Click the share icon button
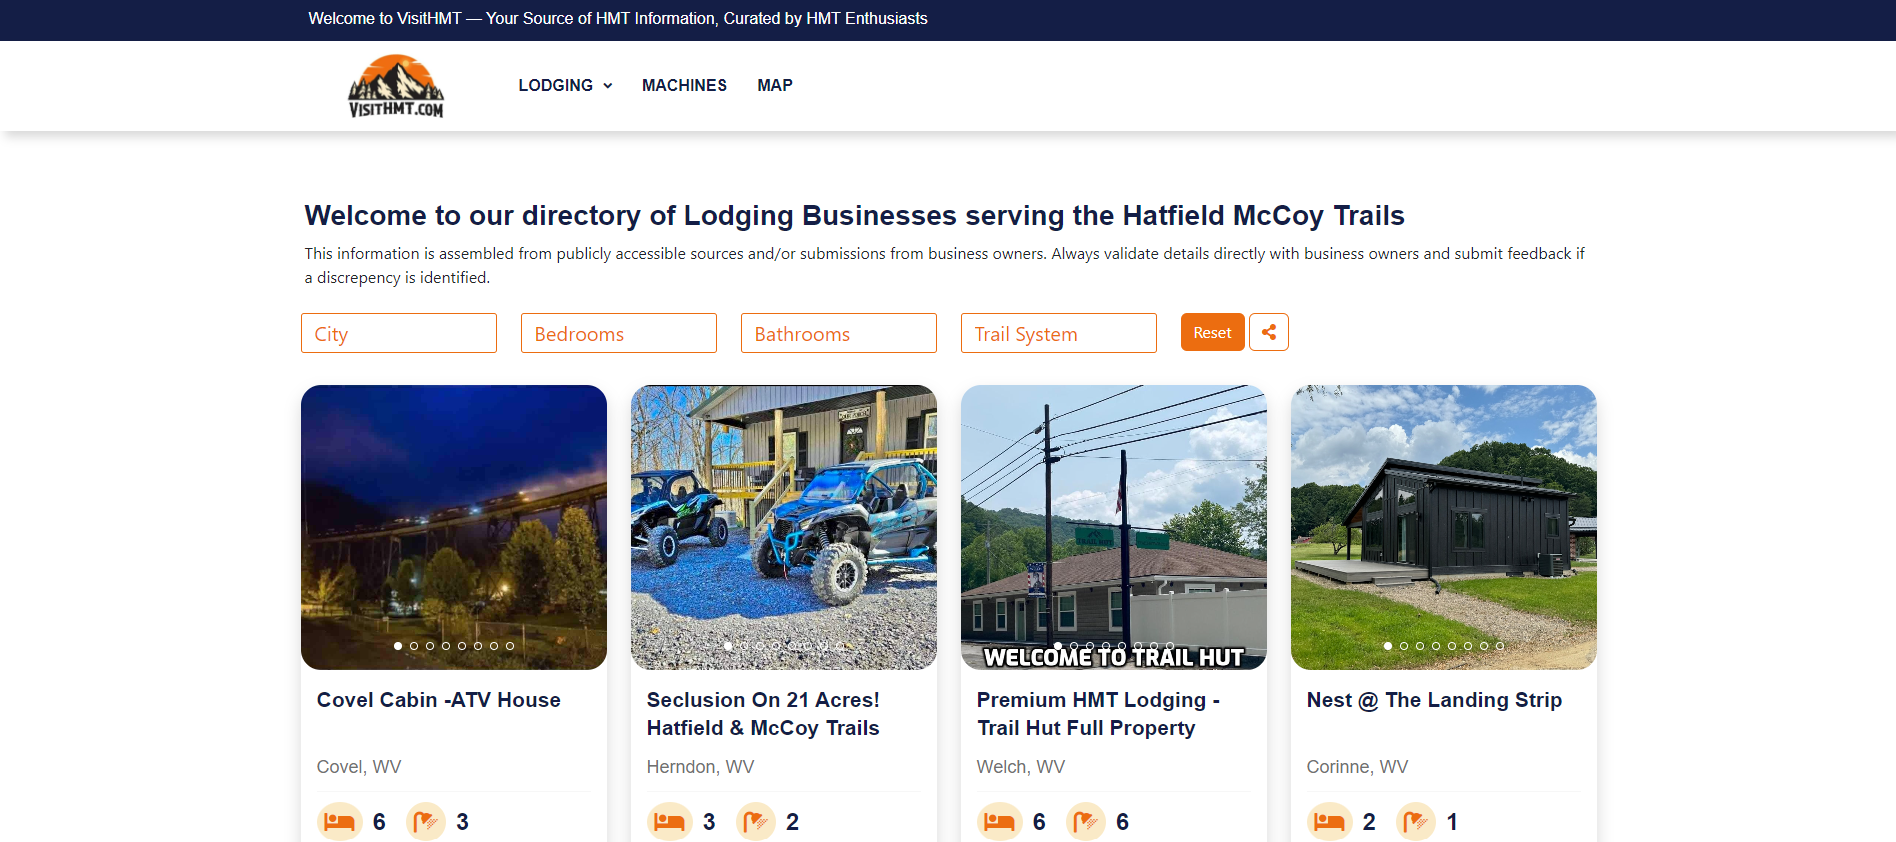1896x842 pixels. [1268, 332]
